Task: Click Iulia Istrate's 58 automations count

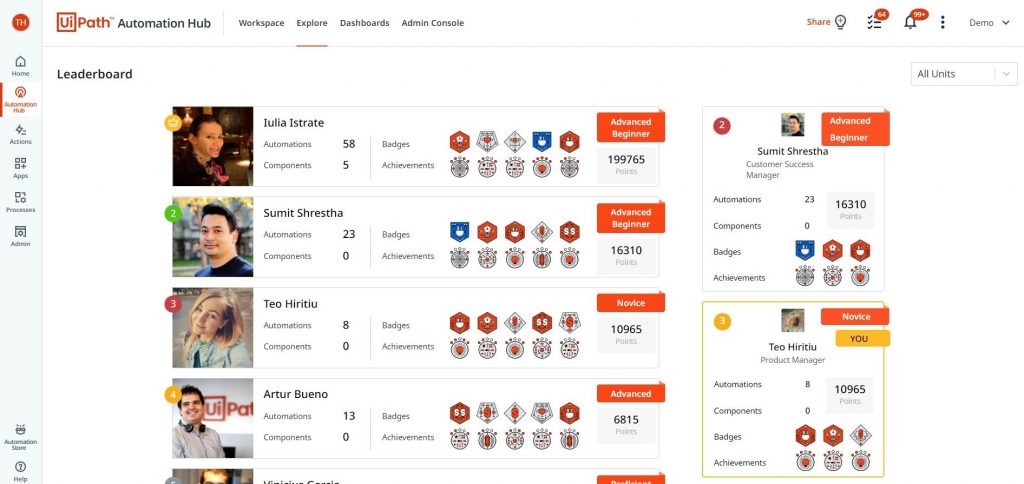Action: [x=349, y=144]
